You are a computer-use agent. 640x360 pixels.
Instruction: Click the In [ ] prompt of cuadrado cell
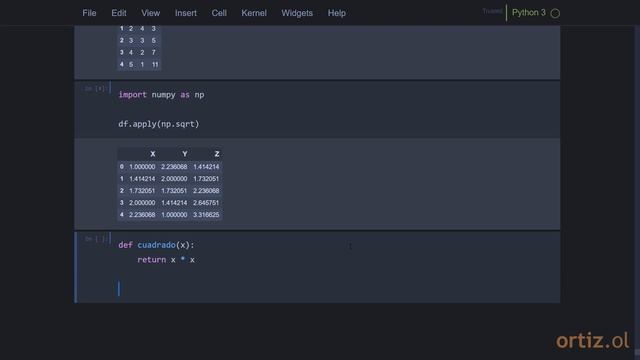[x=96, y=239]
